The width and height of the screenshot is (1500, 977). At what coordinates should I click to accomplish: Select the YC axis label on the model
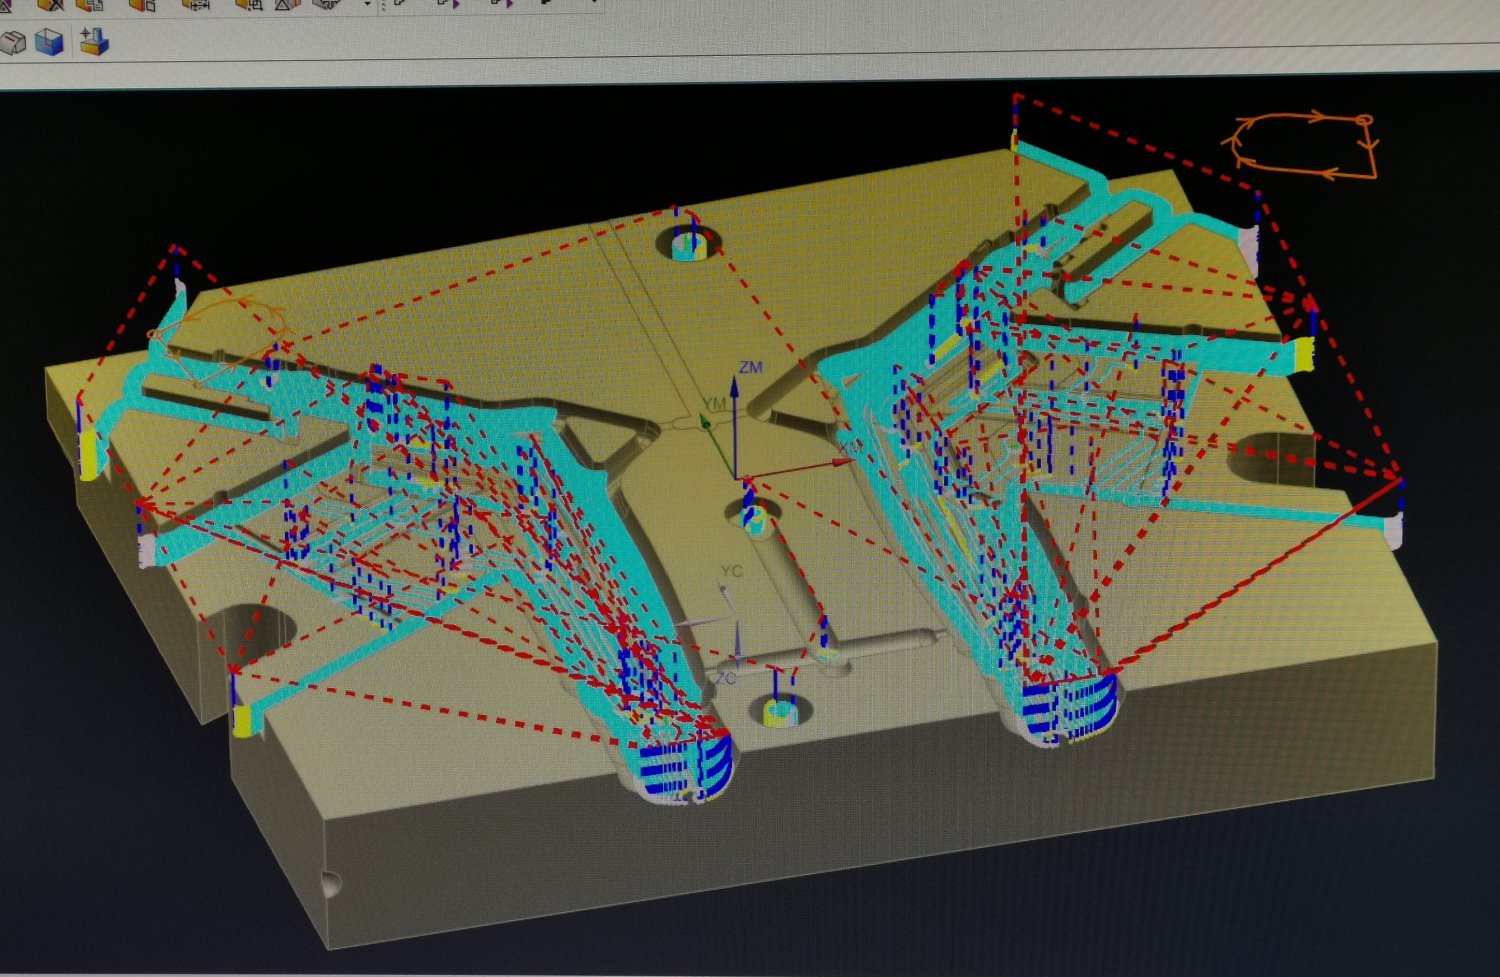pyautogui.click(x=731, y=571)
